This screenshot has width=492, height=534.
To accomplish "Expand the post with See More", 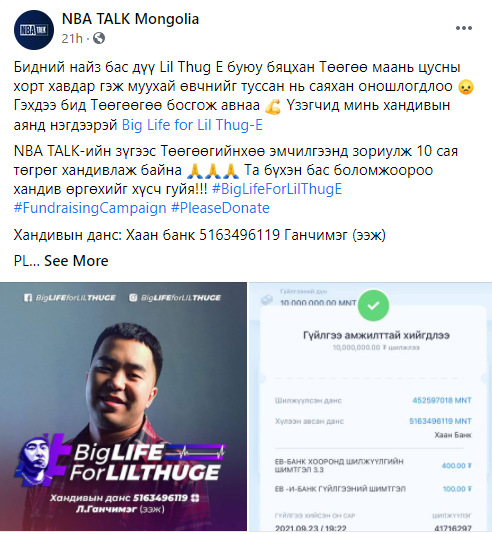I will (76, 261).
